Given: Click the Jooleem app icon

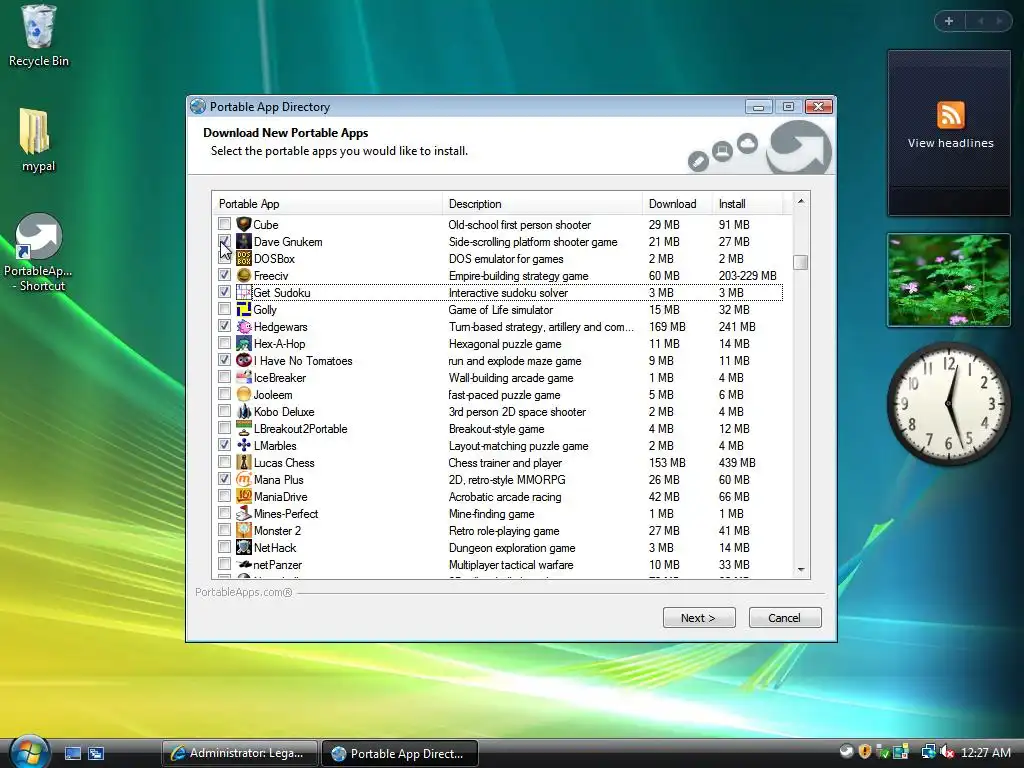Looking at the screenshot, I should tap(244, 394).
